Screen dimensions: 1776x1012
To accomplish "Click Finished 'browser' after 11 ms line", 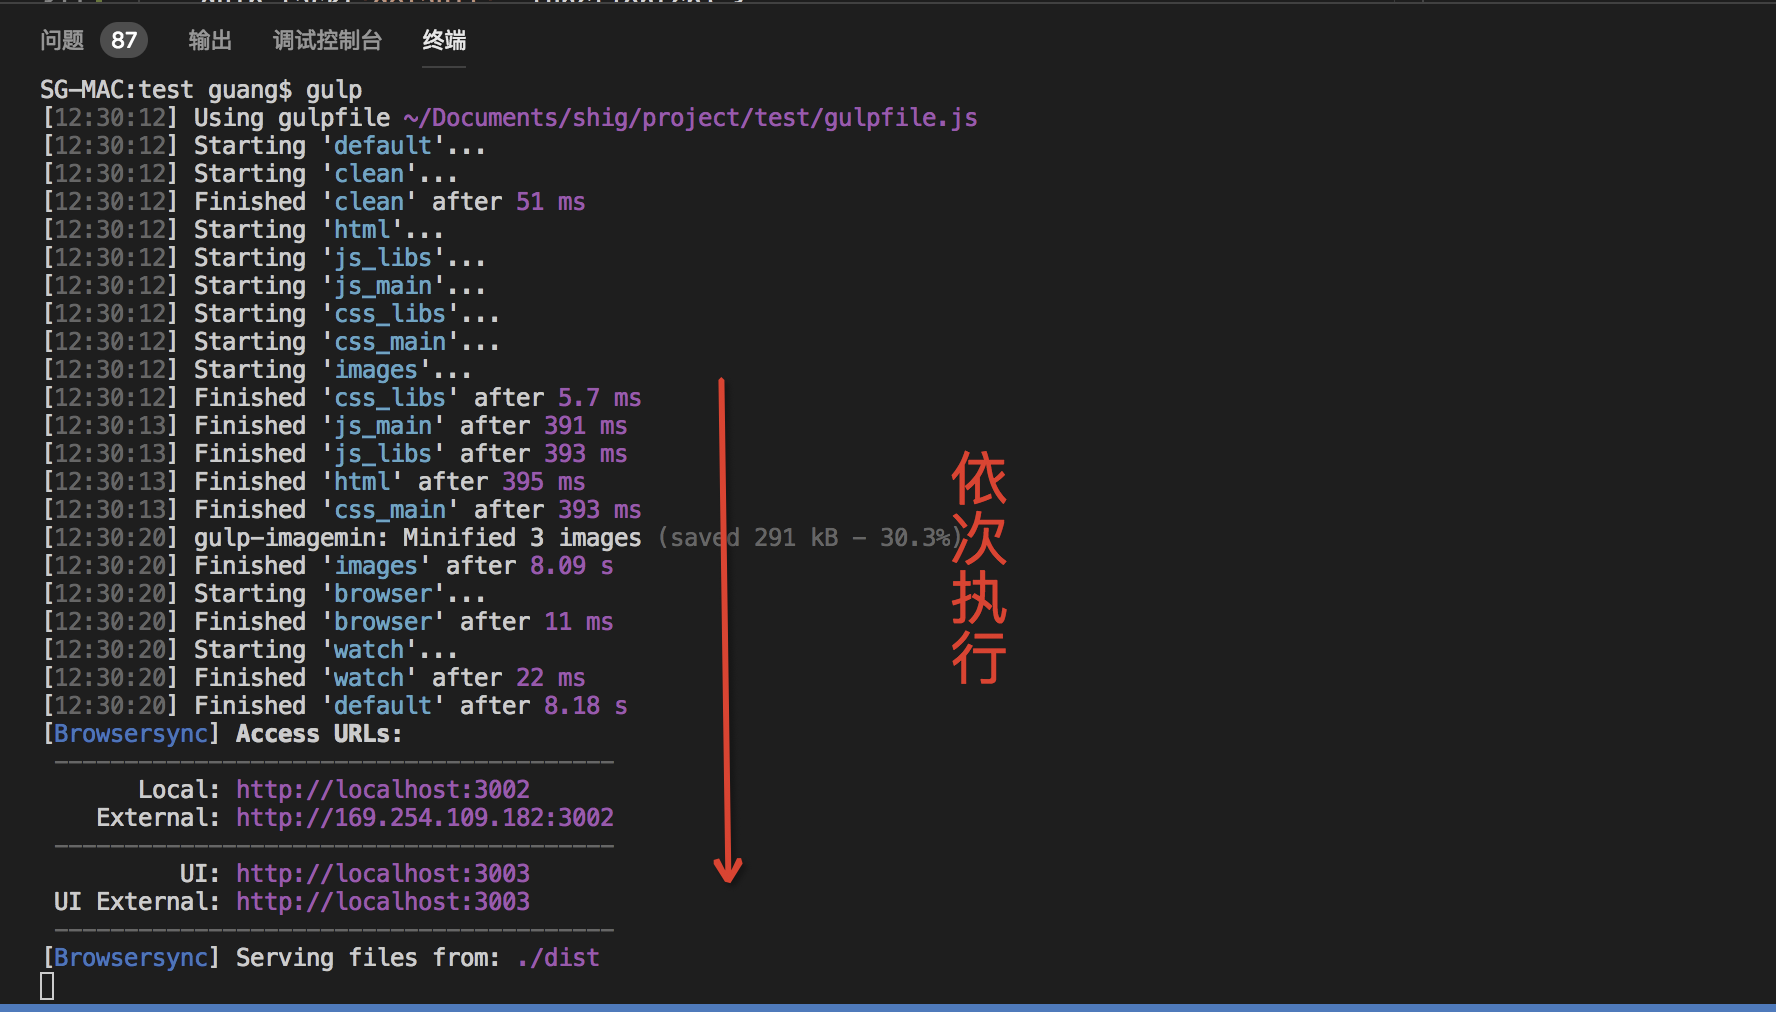I will click(x=327, y=622).
